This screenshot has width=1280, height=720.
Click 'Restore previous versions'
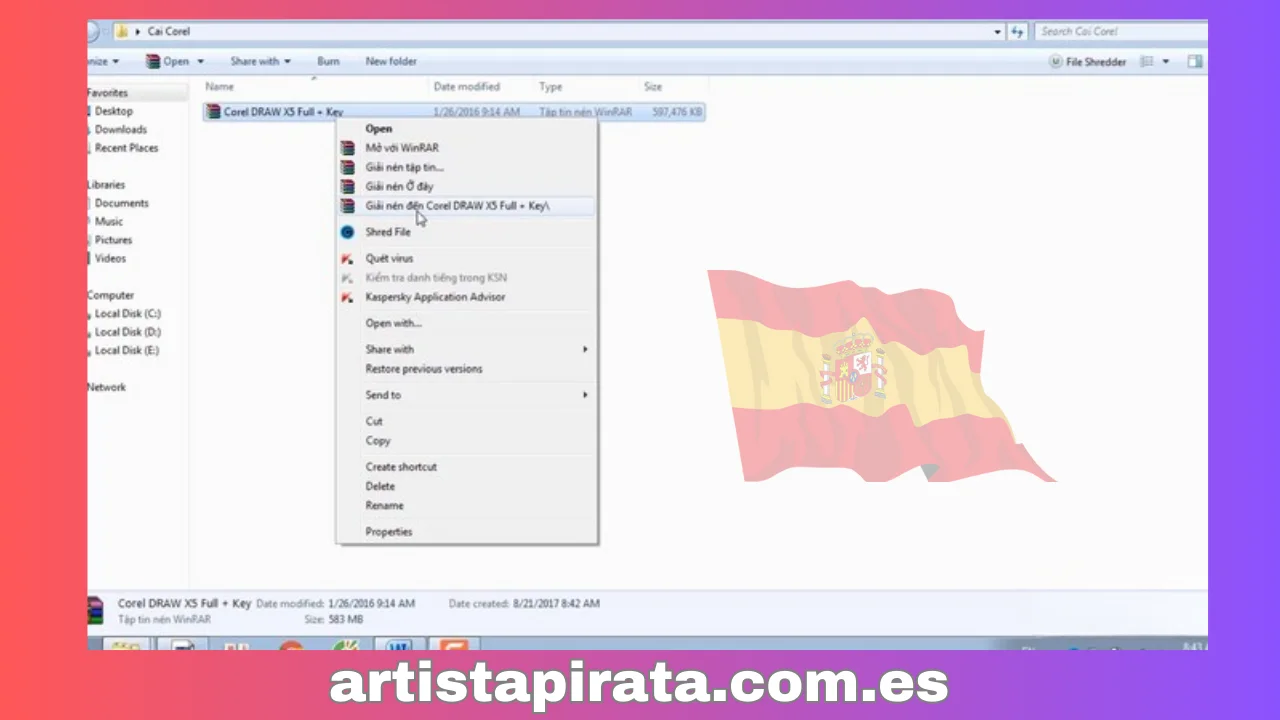point(424,369)
